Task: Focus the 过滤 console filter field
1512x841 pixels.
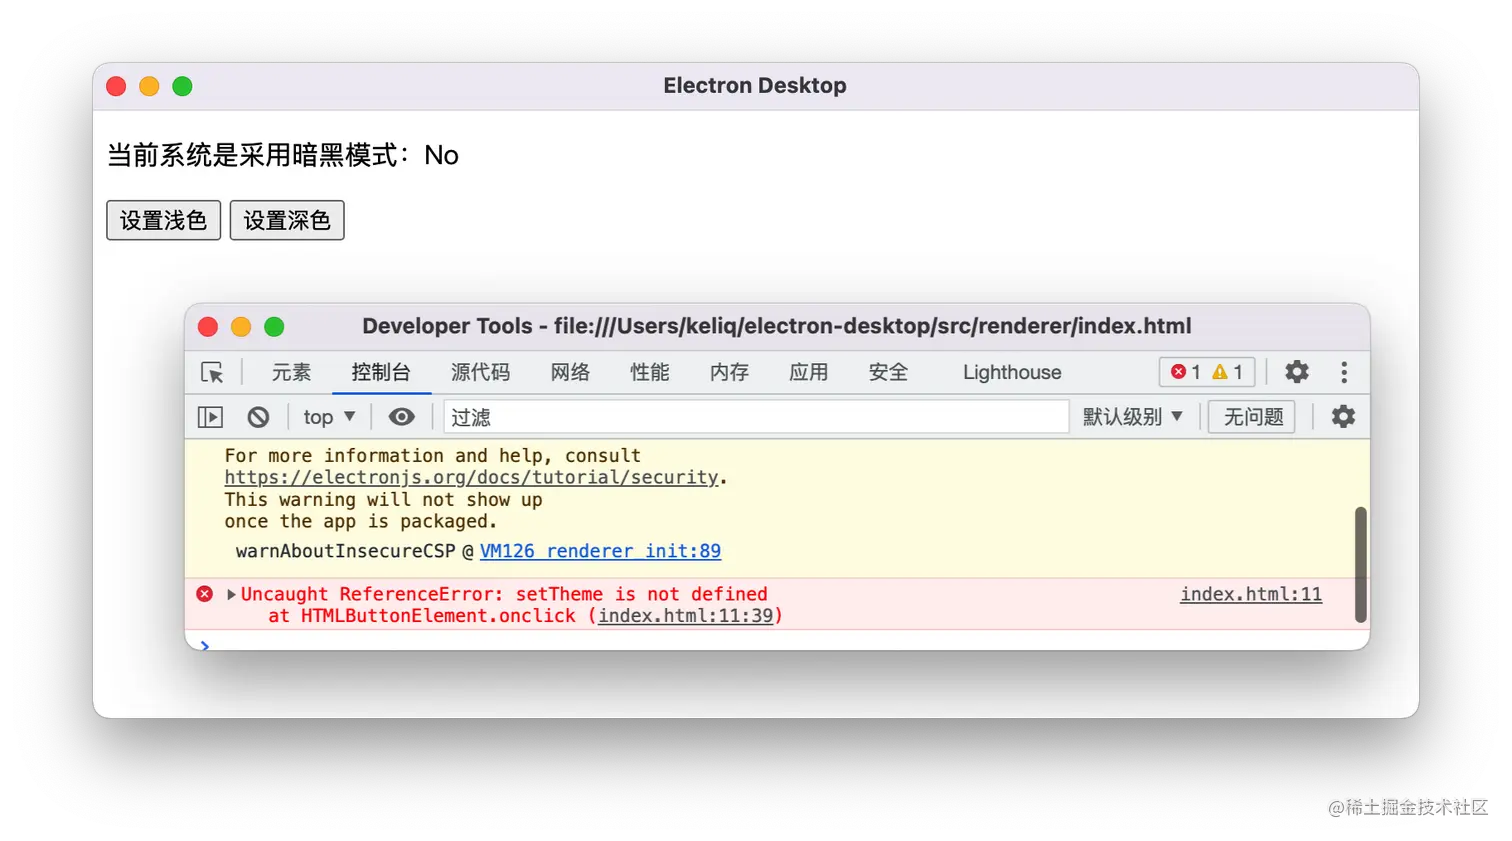Action: tap(756, 417)
